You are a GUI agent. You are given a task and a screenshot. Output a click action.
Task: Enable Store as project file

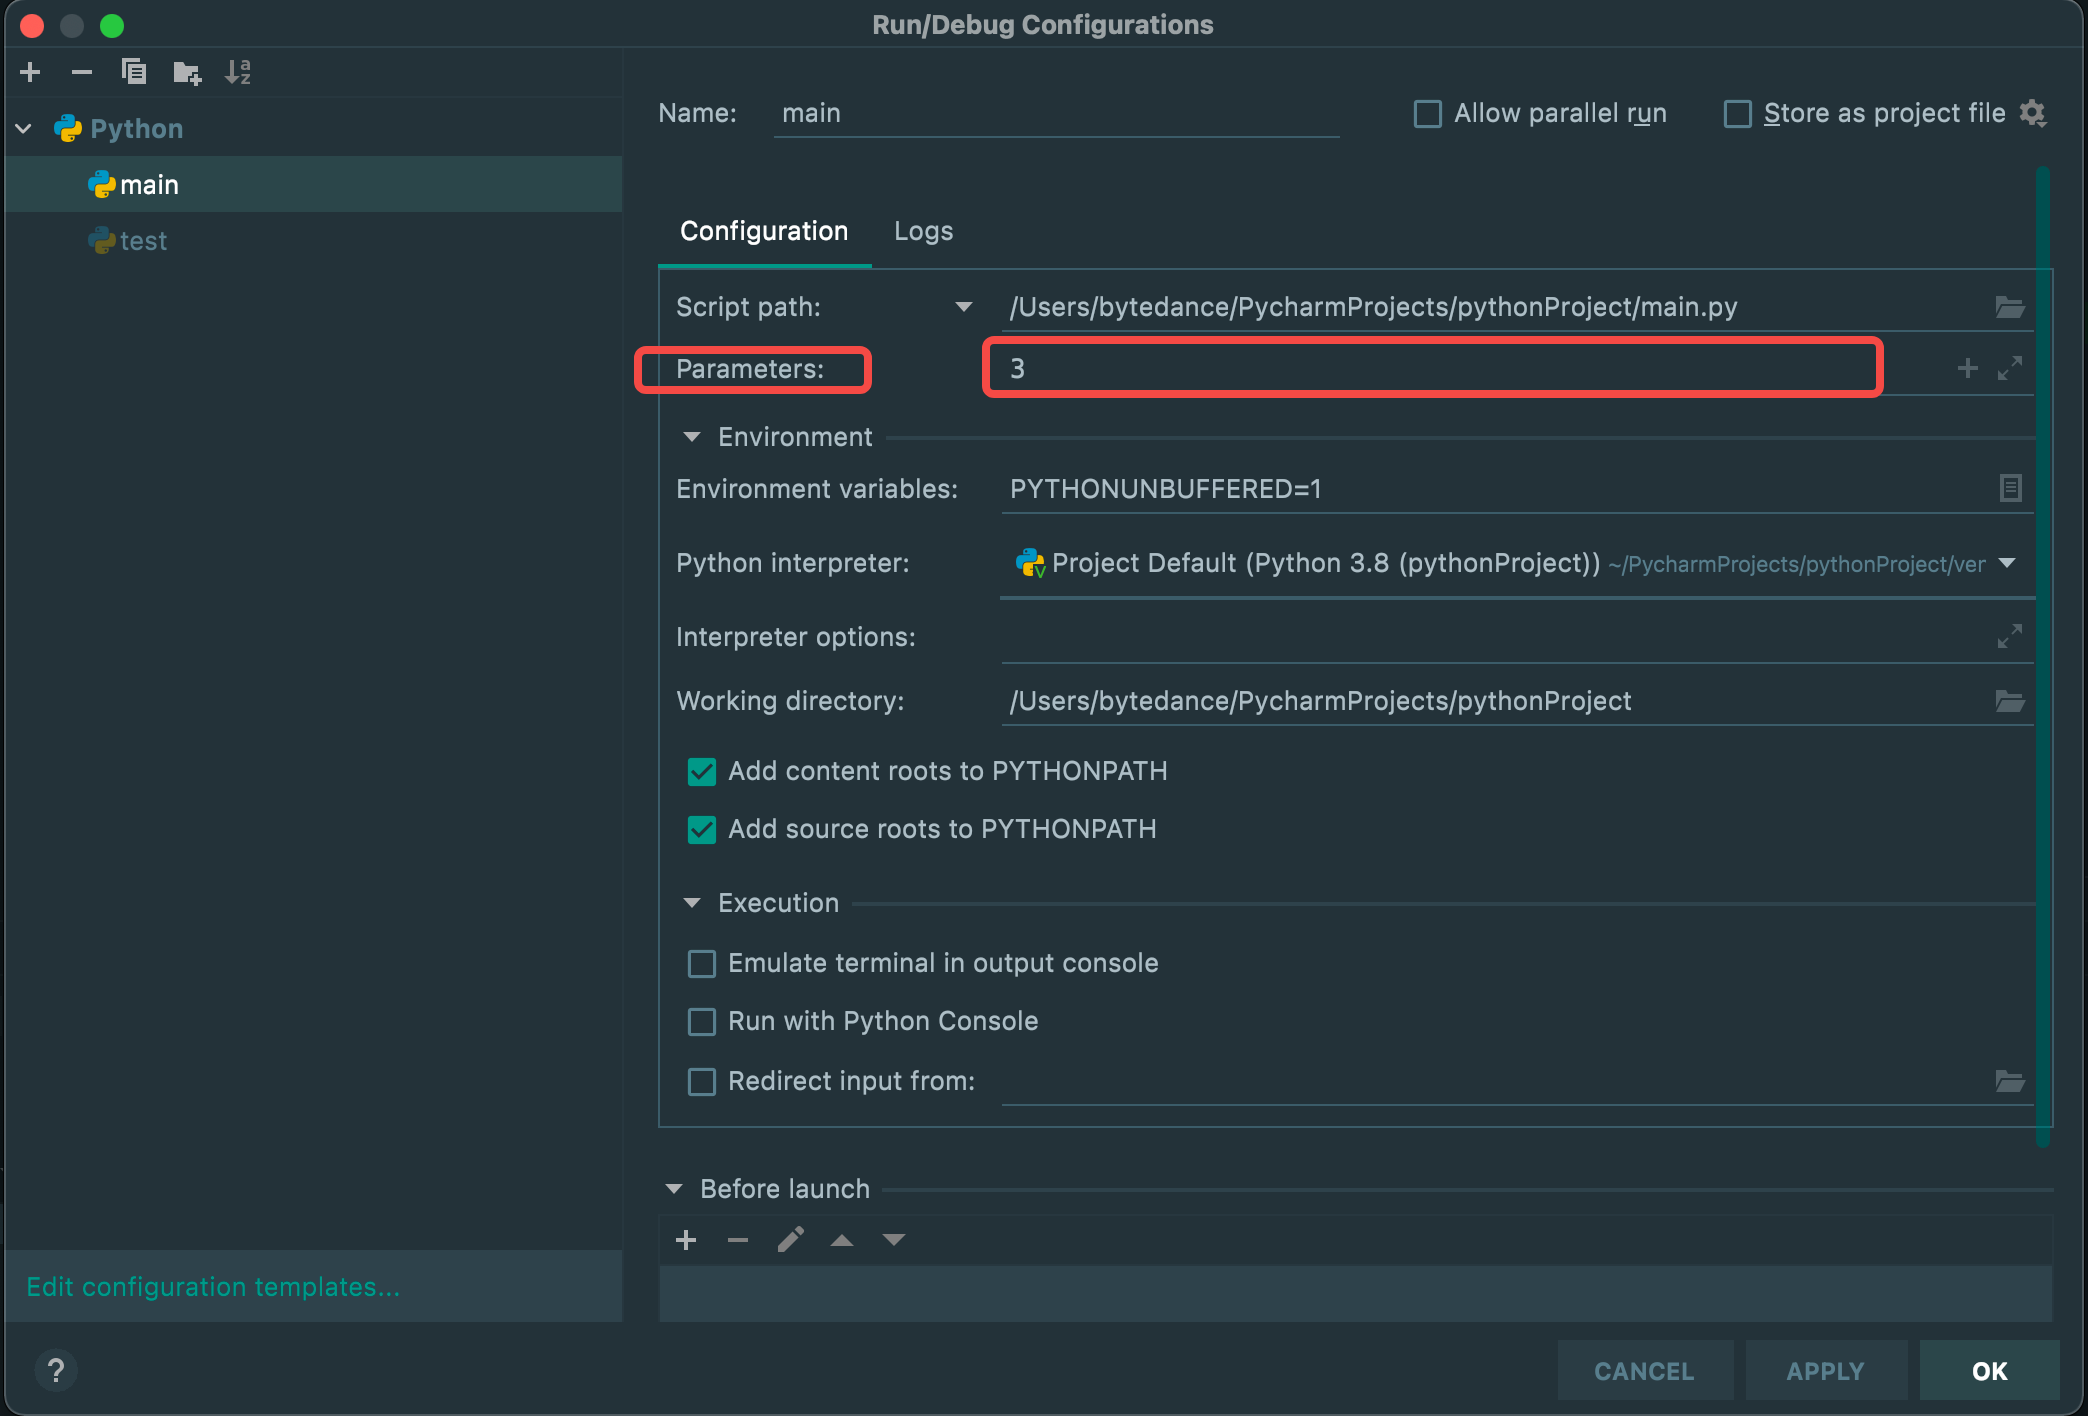[x=1738, y=114]
